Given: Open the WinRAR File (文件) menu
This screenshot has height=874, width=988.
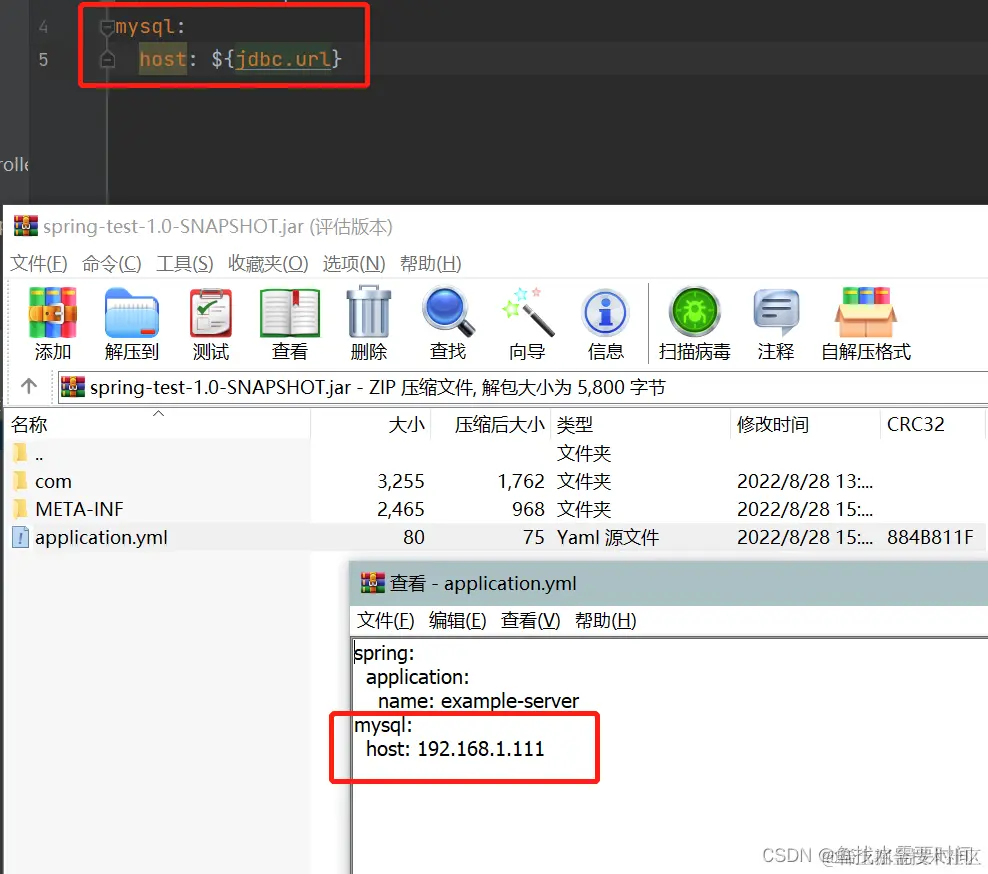Looking at the screenshot, I should [38, 263].
